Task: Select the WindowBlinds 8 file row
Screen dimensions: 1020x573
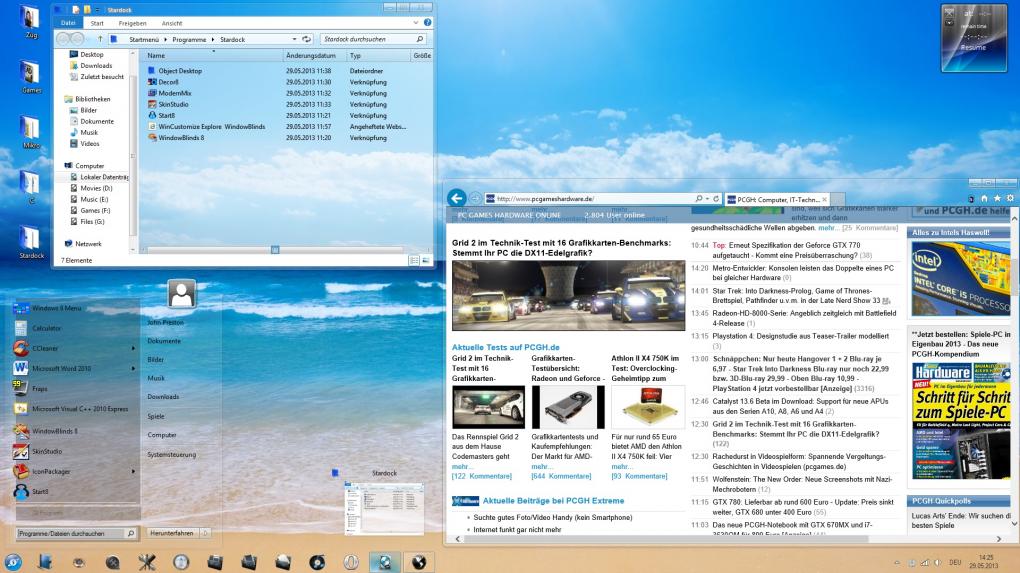Action: click(x=280, y=138)
